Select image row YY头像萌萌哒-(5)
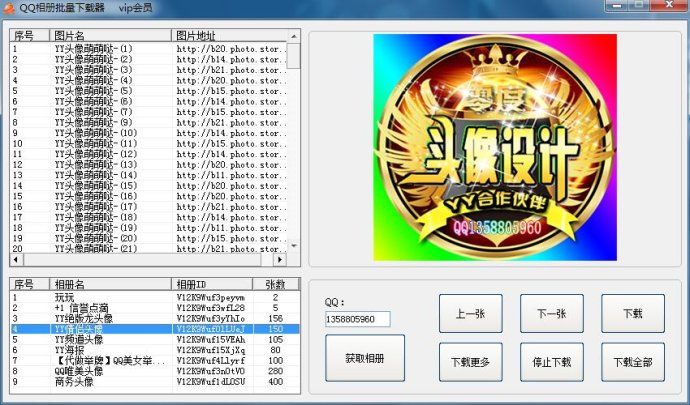The image size is (690, 405). tap(149, 91)
